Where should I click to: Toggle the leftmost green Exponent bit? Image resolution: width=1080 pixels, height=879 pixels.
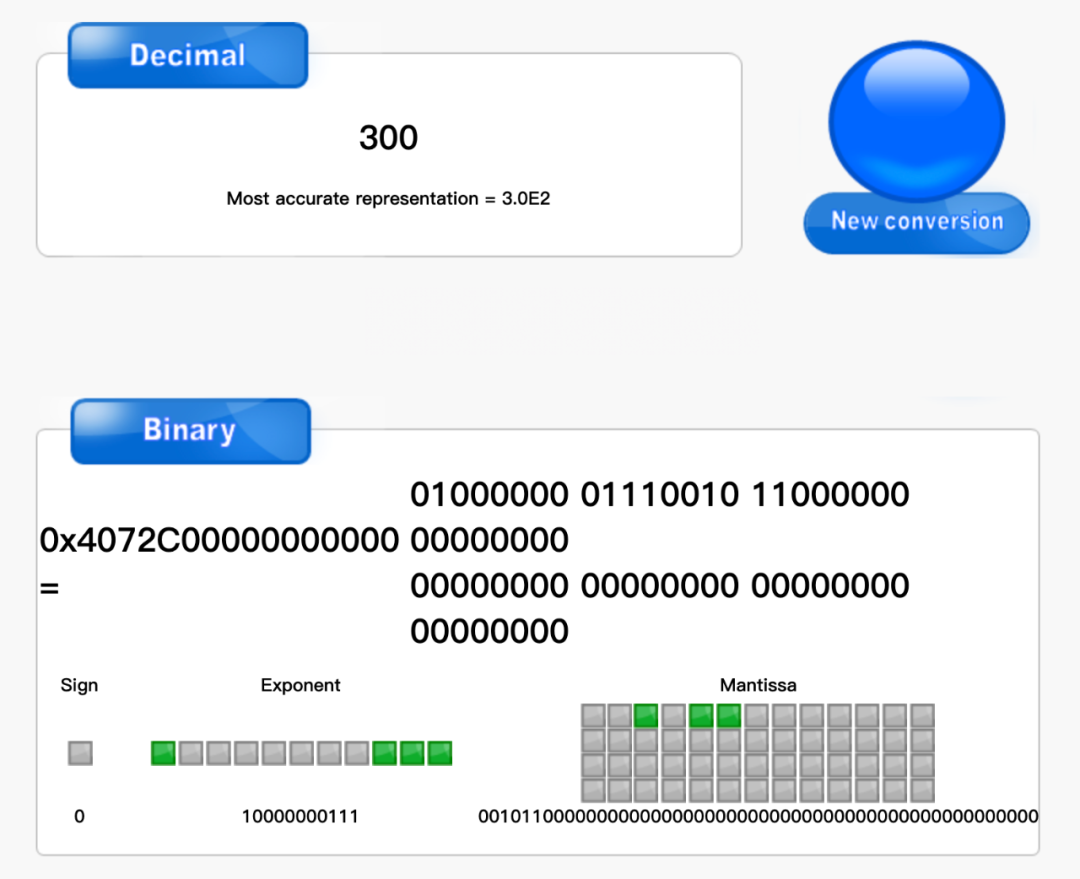[163, 753]
